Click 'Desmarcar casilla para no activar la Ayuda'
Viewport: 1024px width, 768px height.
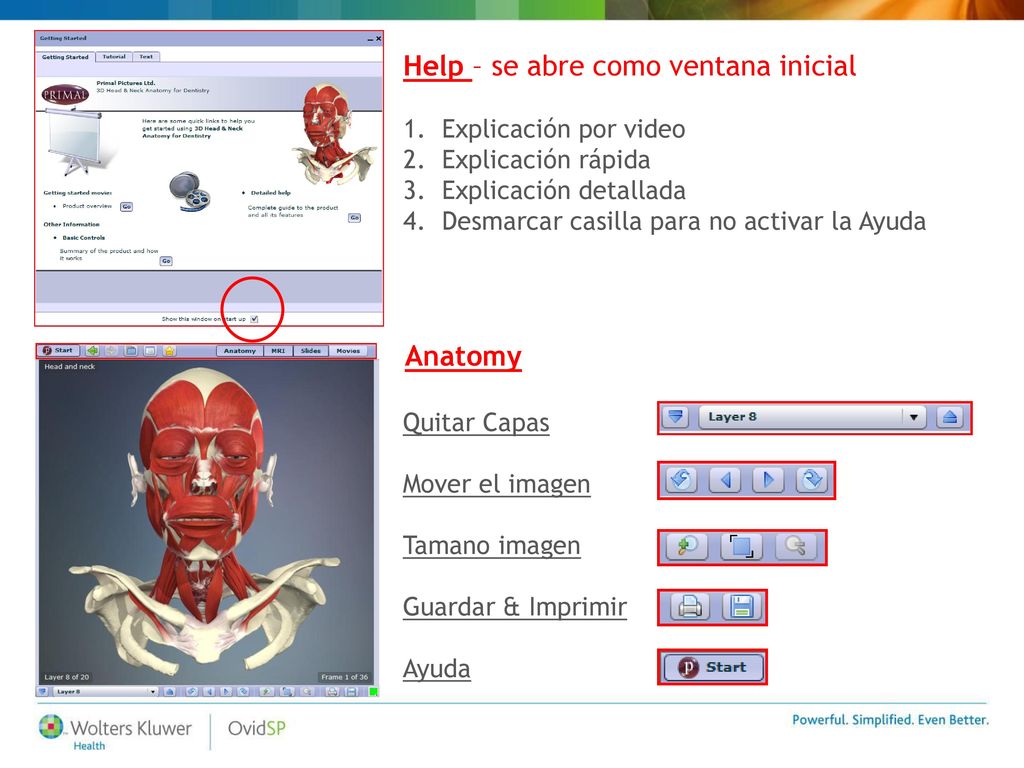point(684,221)
